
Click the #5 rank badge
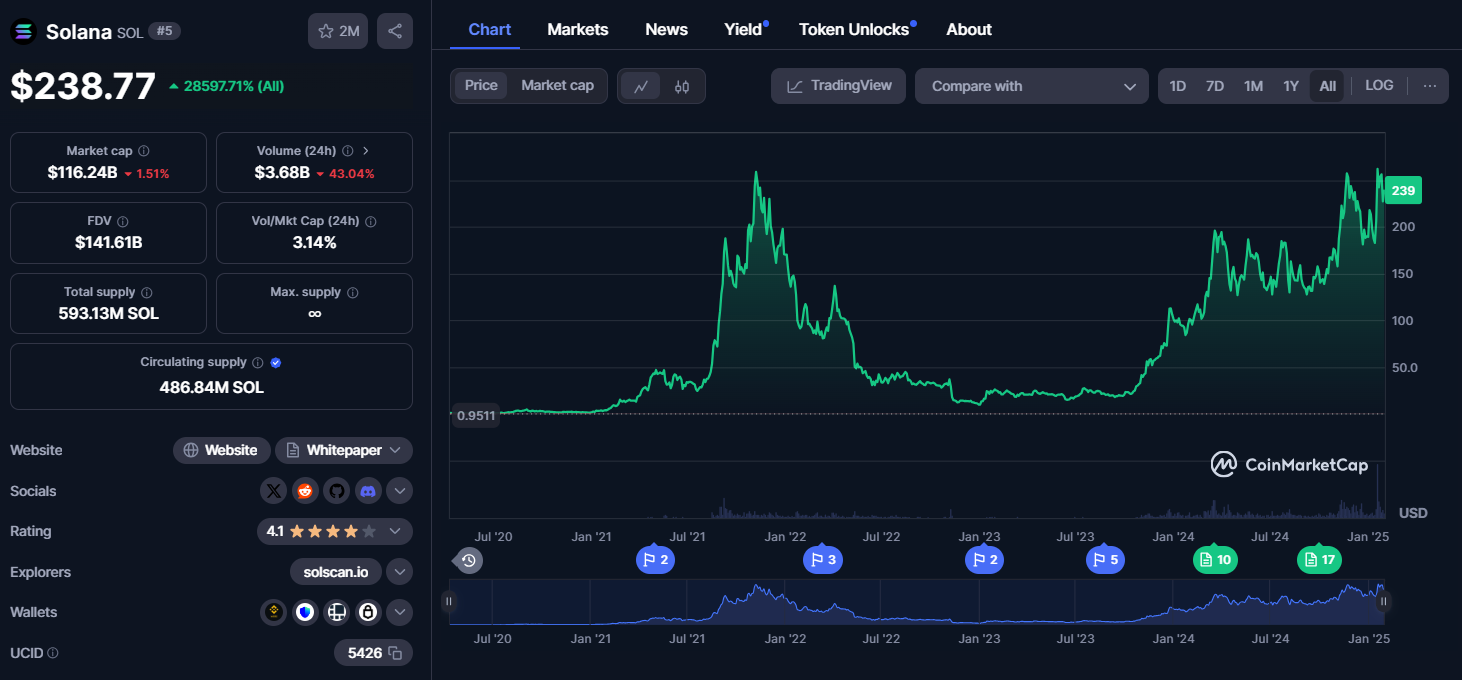click(165, 31)
